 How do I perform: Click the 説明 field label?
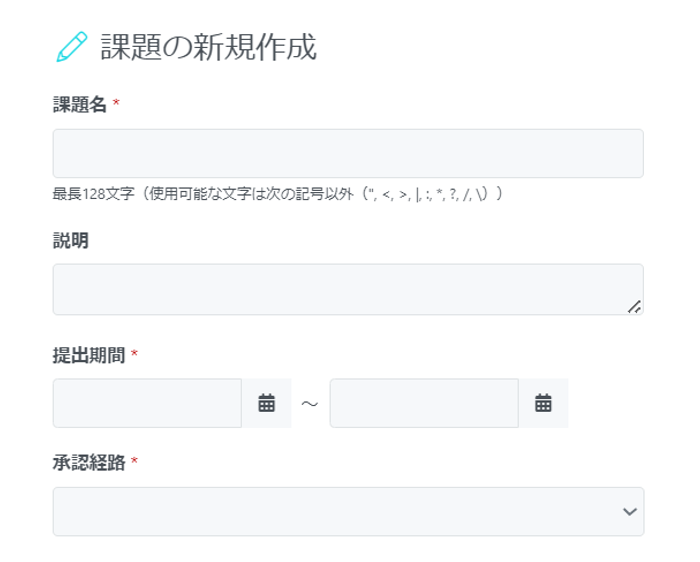(x=71, y=241)
